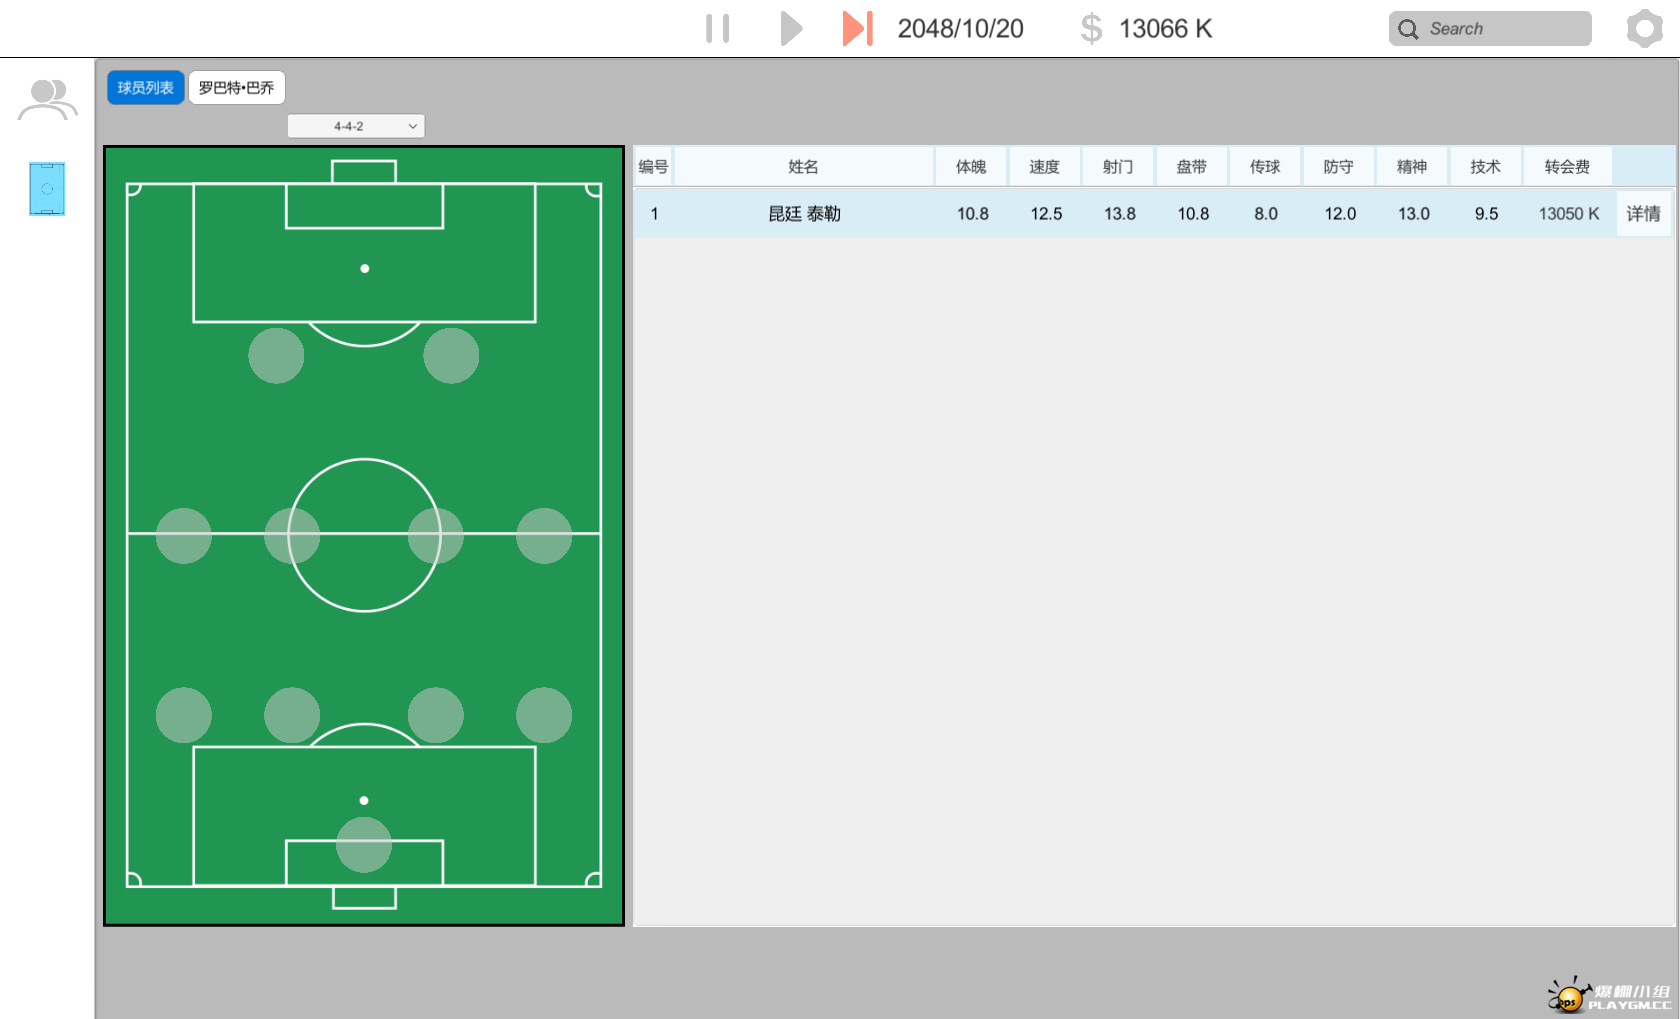1680x1019 pixels.
Task: Click the pause icon in top bar
Action: click(x=717, y=29)
